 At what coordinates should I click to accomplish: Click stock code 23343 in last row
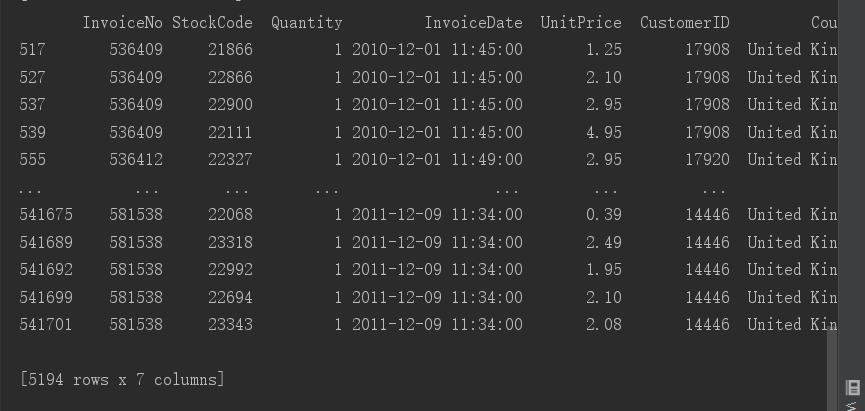coord(230,324)
